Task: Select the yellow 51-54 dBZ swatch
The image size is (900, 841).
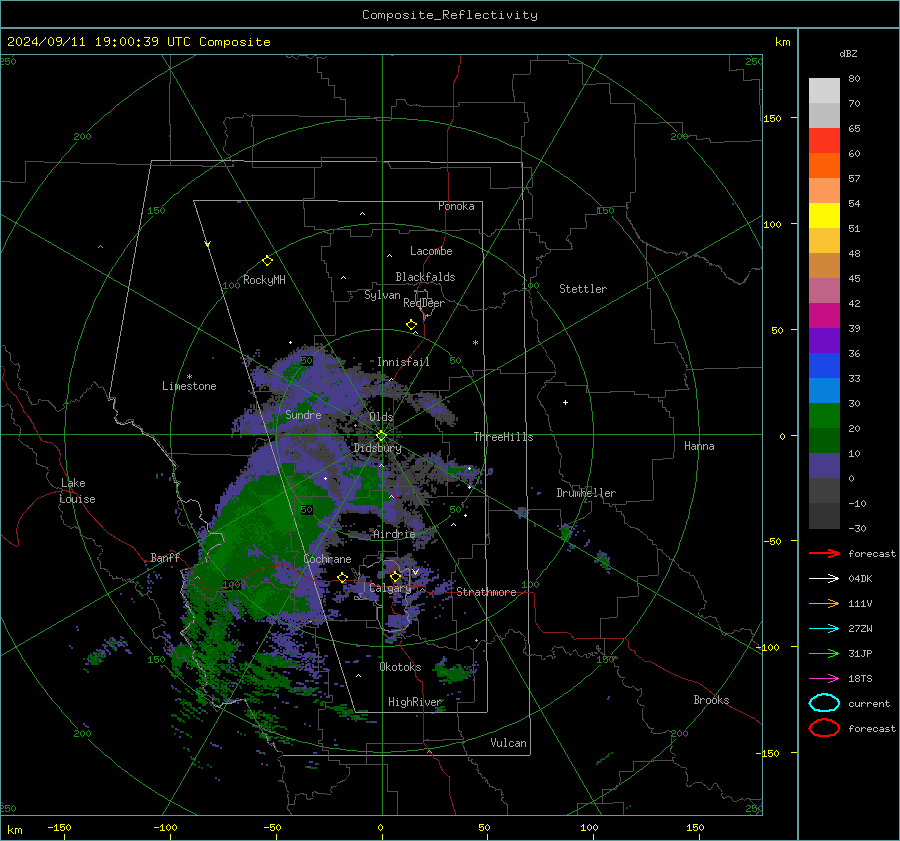Action: point(824,216)
